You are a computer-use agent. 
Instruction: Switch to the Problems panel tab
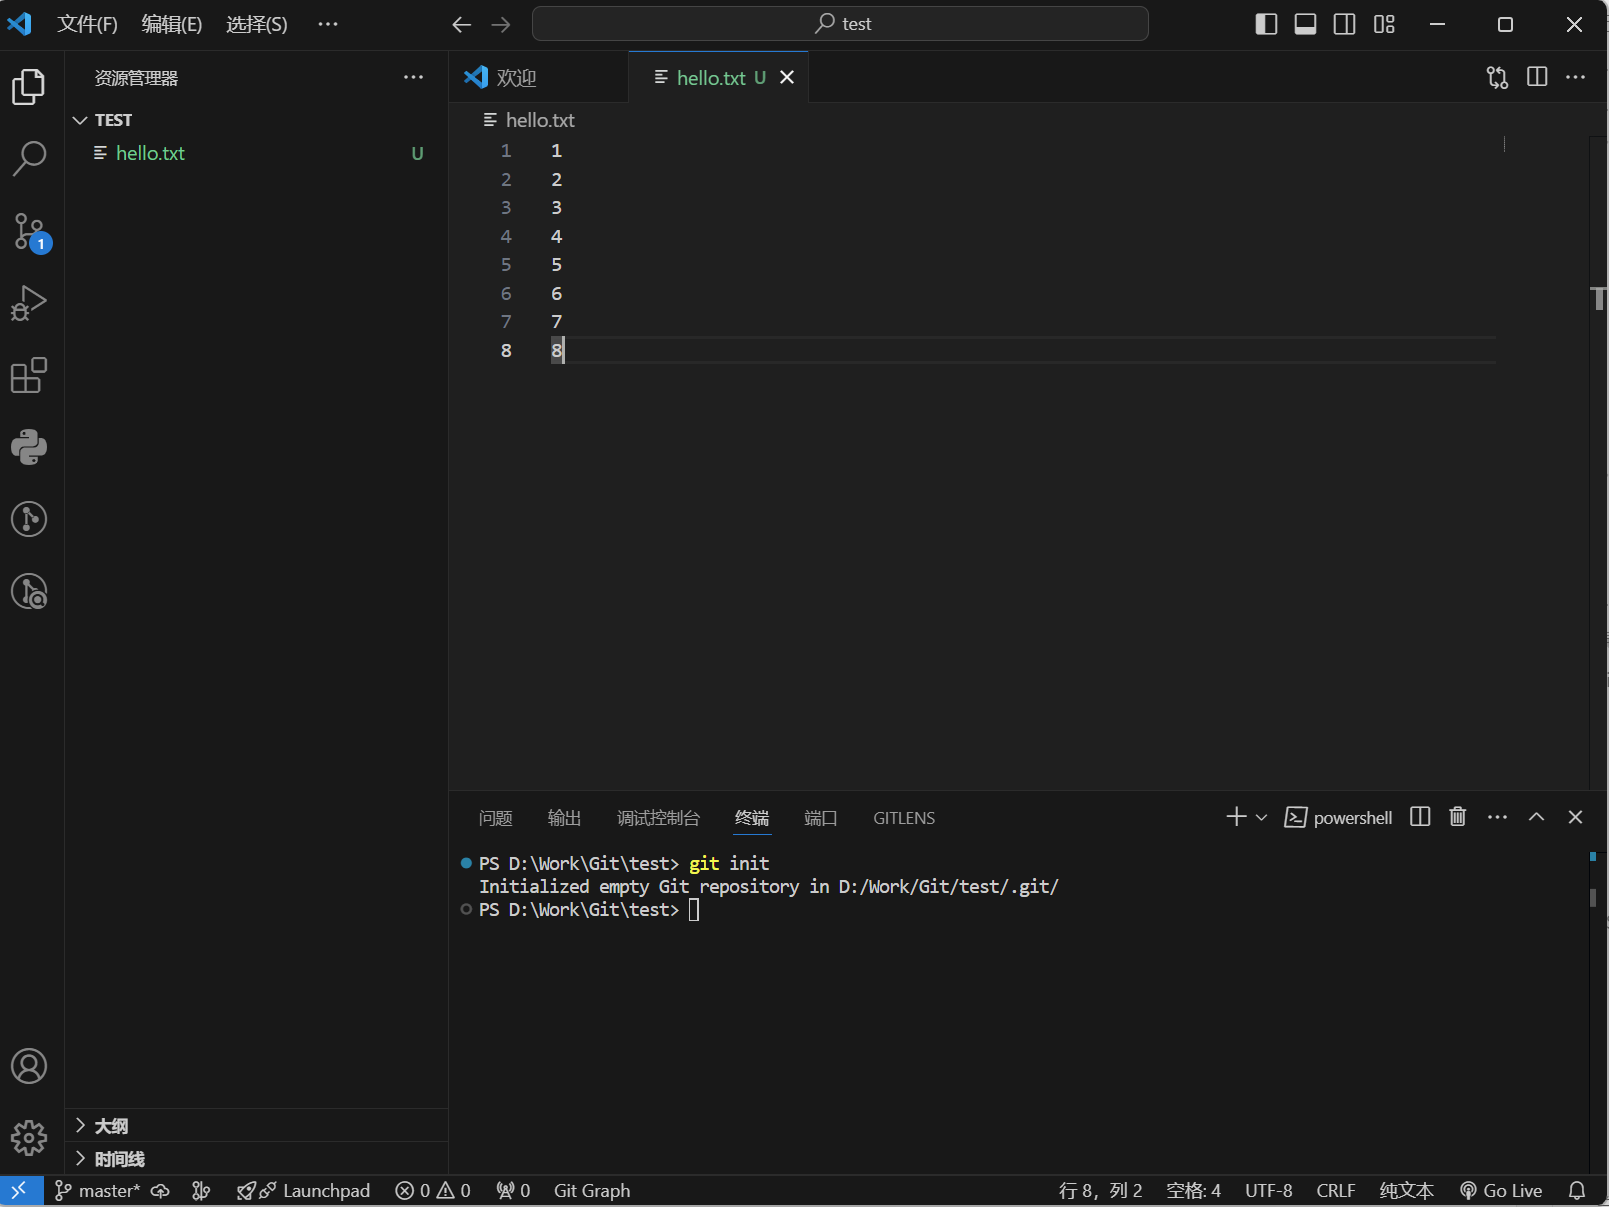point(495,818)
